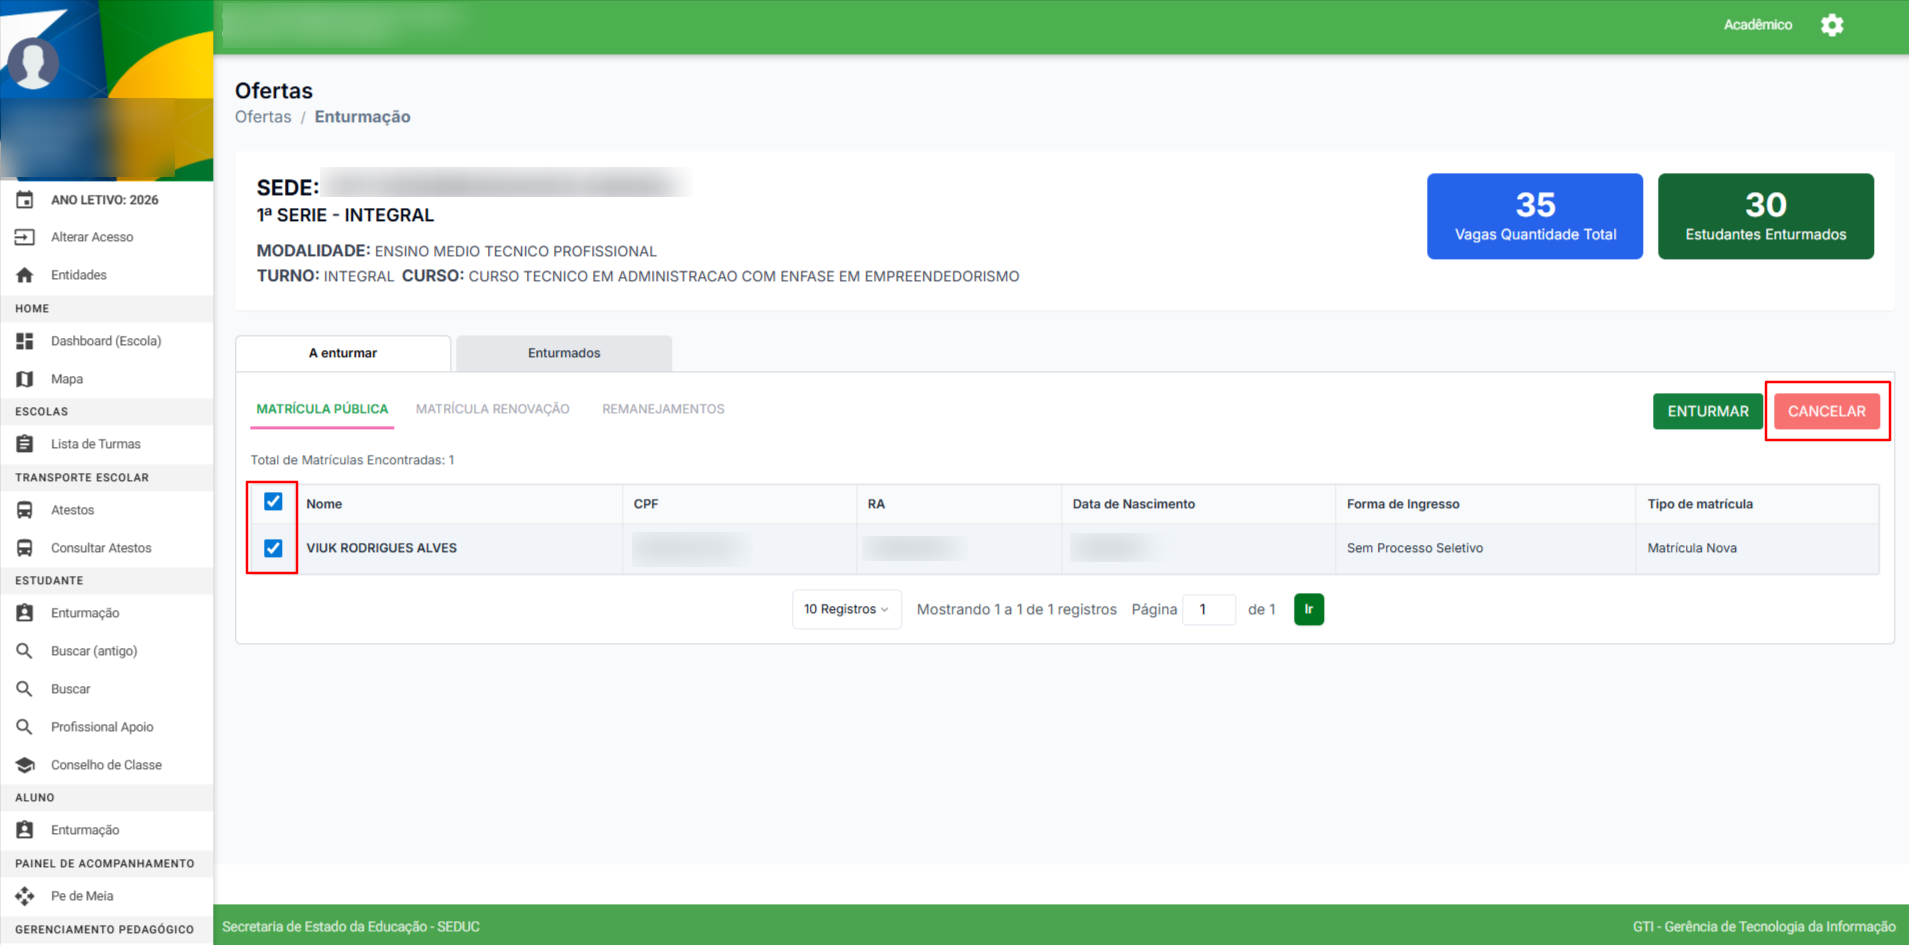Open settings gear icon in header
The width and height of the screenshot is (1909, 945).
pos(1831,25)
